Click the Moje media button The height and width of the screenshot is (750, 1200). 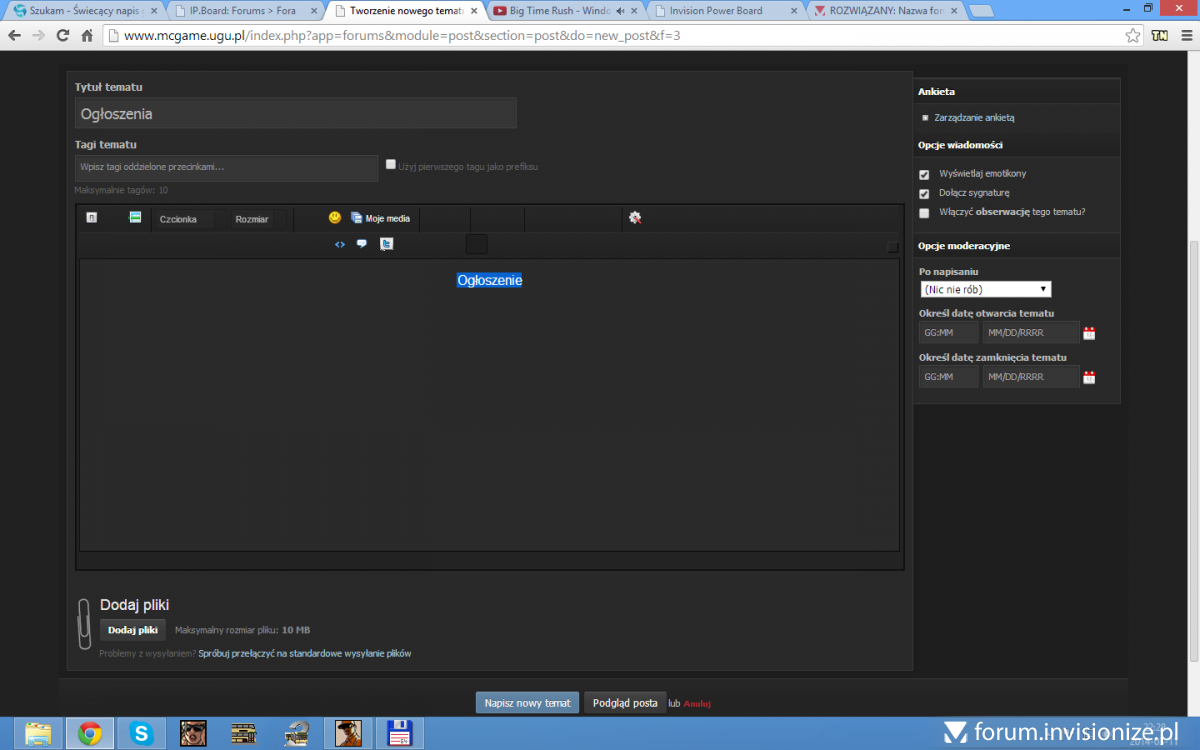(380, 218)
